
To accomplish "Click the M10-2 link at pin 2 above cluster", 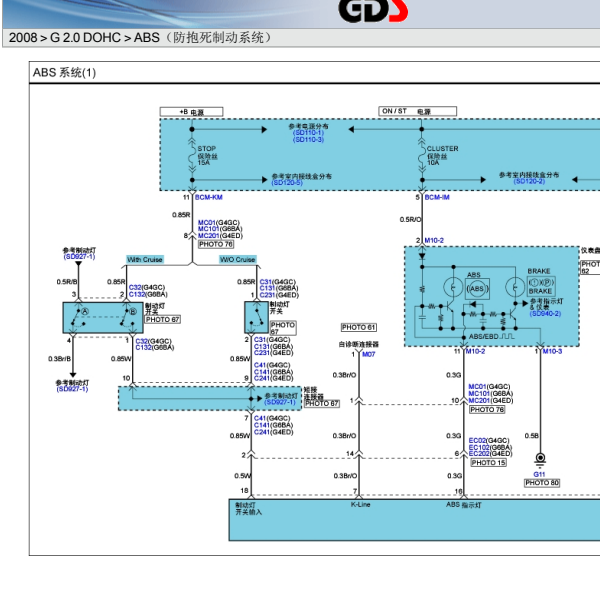I will [434, 240].
